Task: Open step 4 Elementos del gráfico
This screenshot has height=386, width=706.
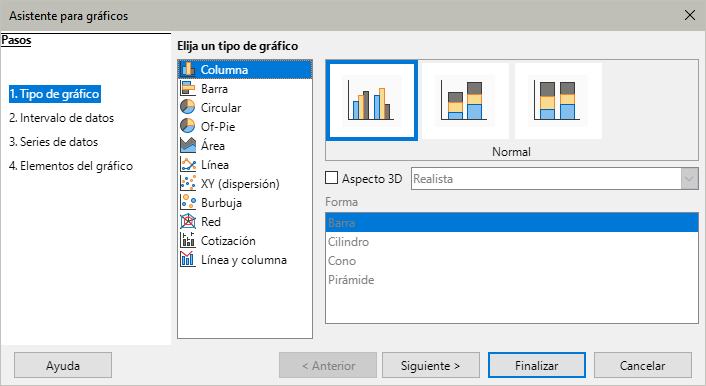Action: 71,166
